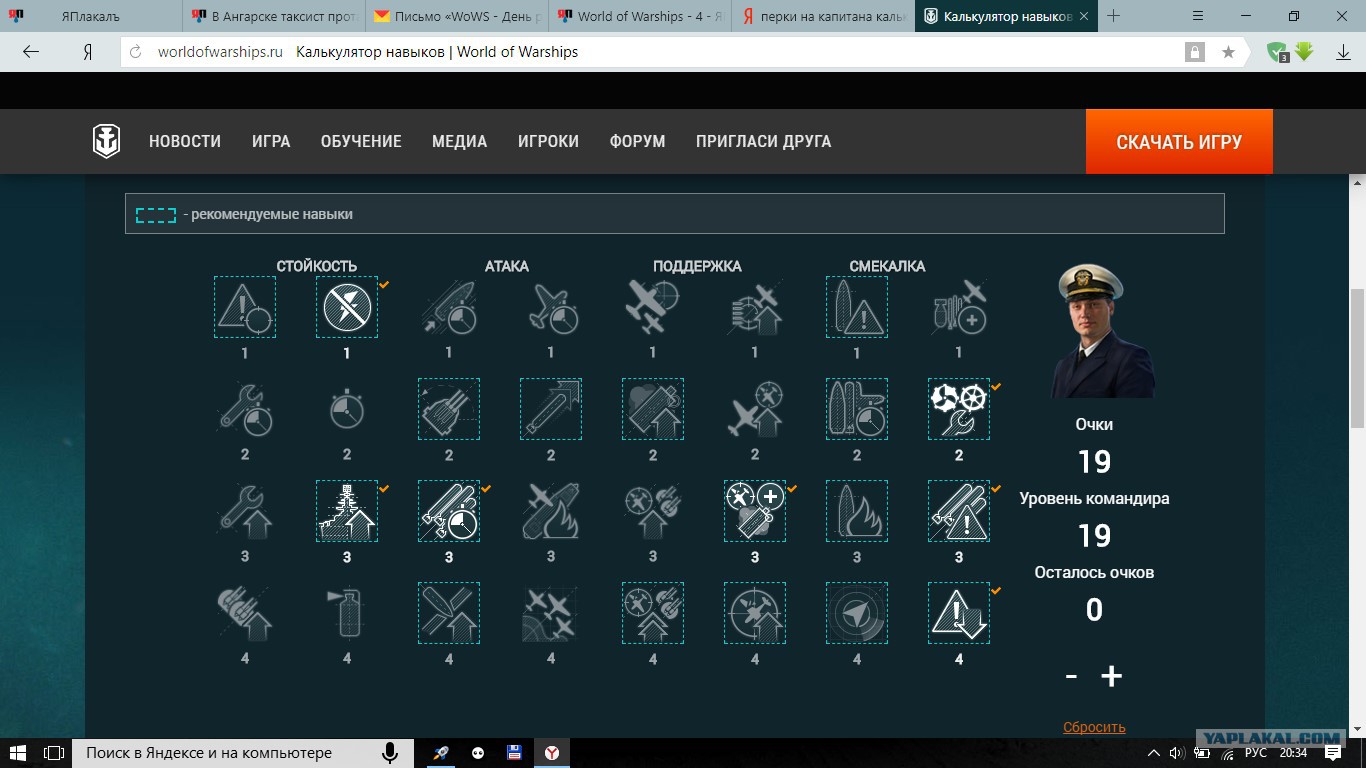Select the stopwatch tier 2 skill
Screen dimensions: 1366x768
[347, 409]
